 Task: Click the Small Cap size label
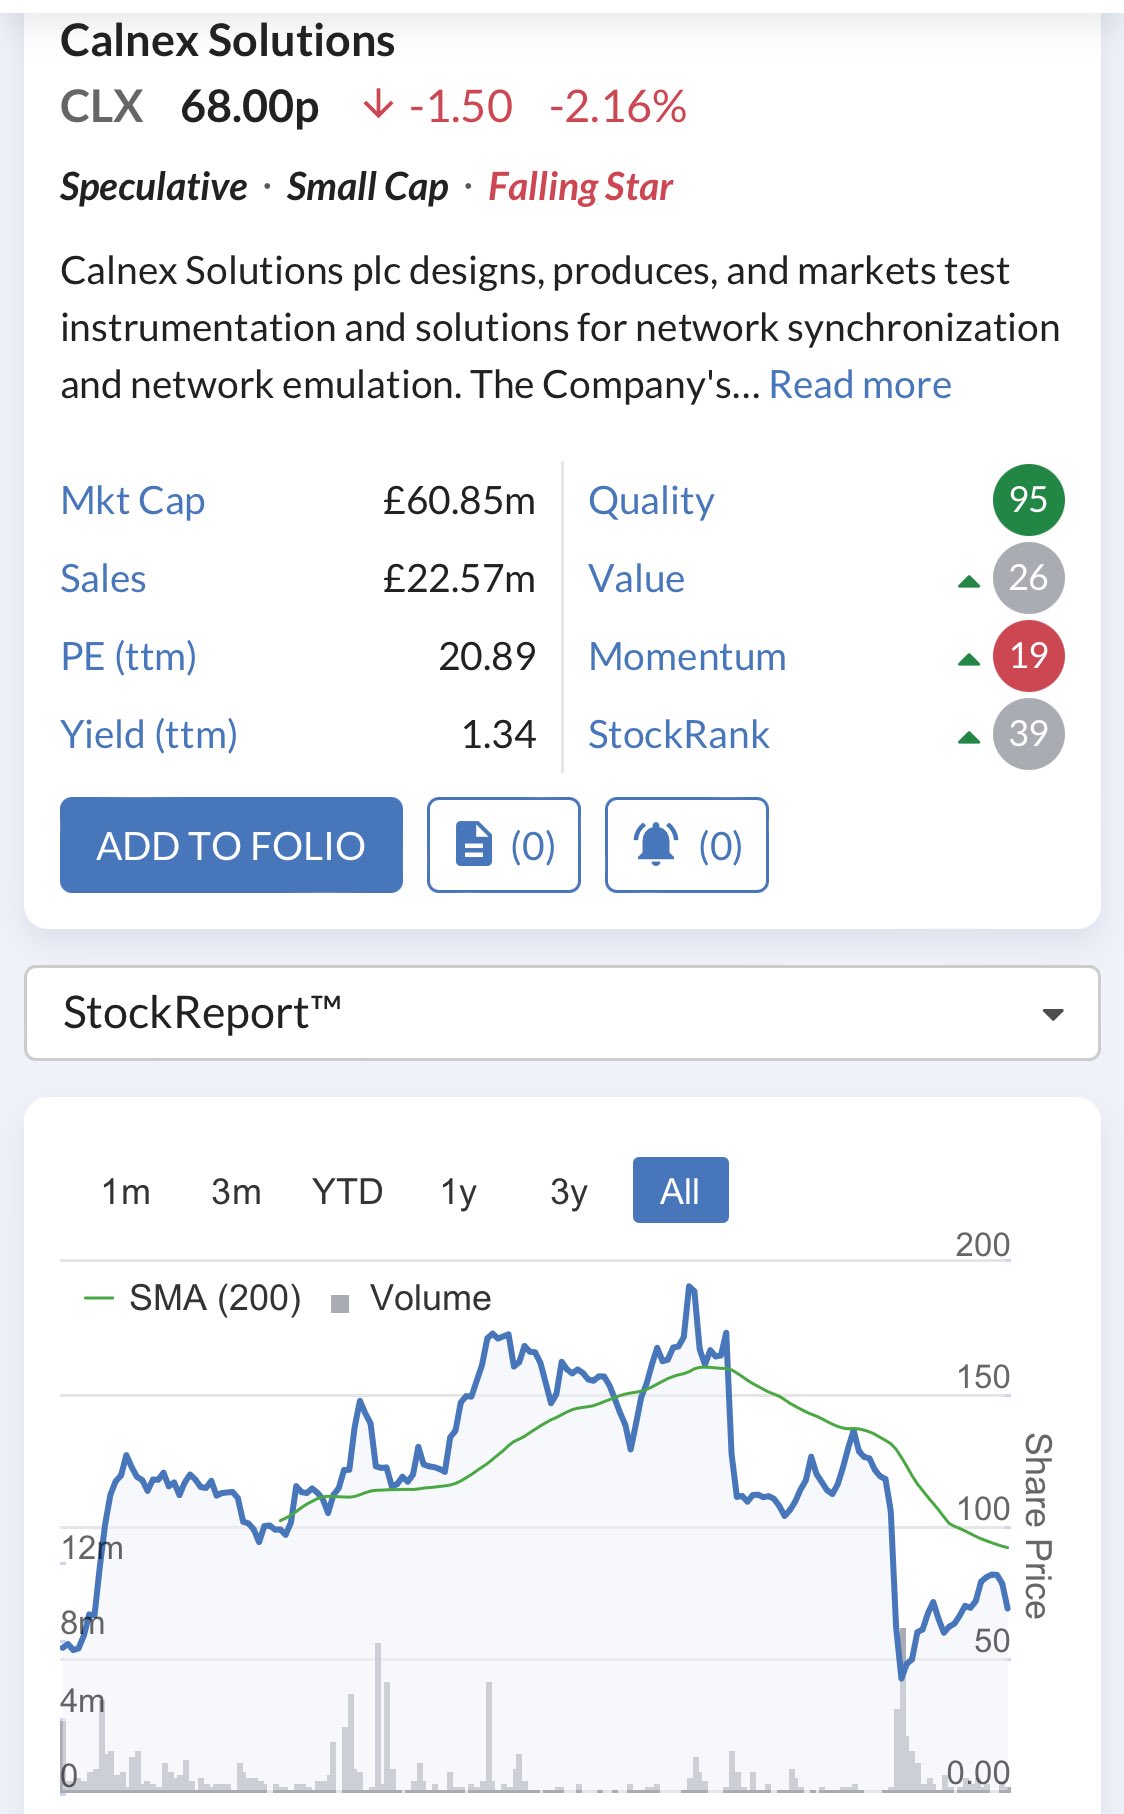(367, 187)
